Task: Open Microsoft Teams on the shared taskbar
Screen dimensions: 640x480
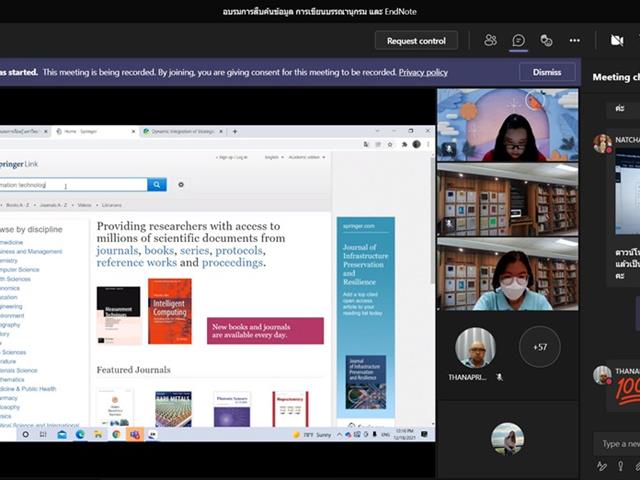Action: [135, 435]
